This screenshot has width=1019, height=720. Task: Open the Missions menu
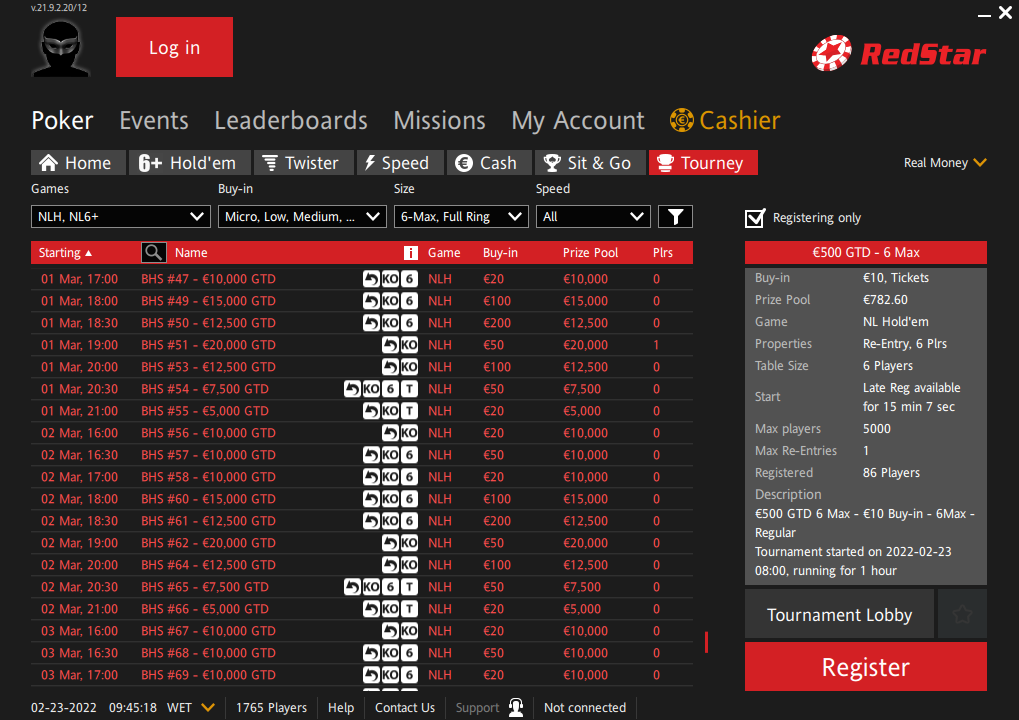pyautogui.click(x=439, y=120)
